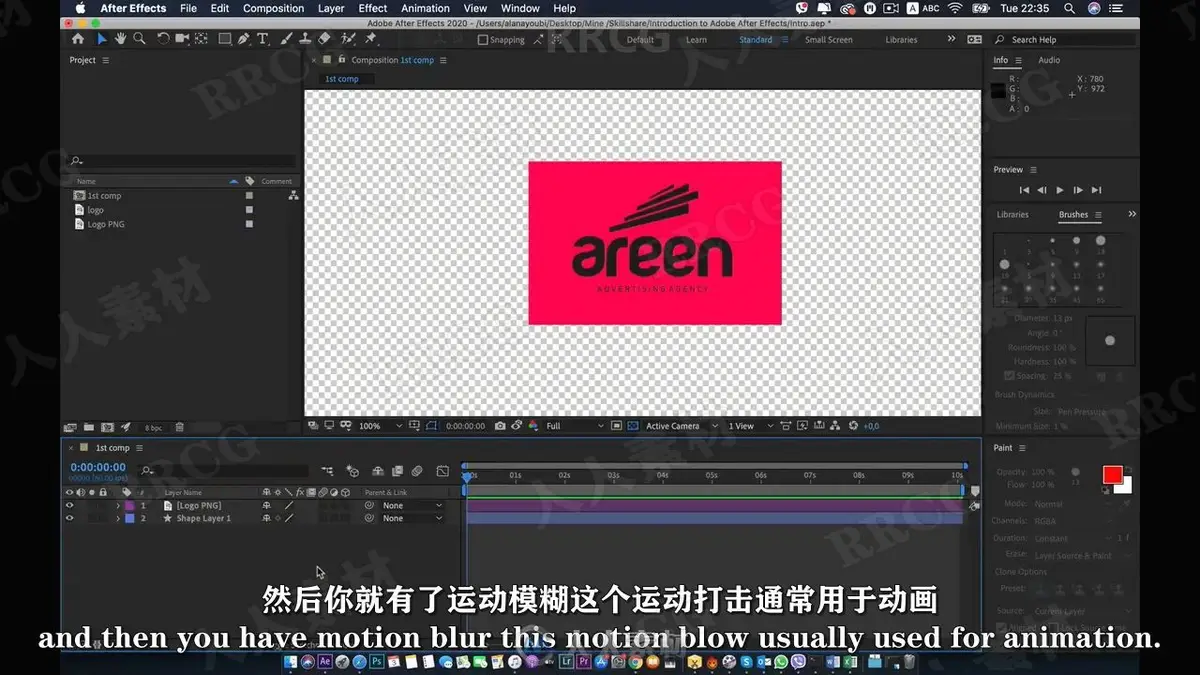
Task: Click the red foreground color swatch in Paint
Action: click(1112, 475)
